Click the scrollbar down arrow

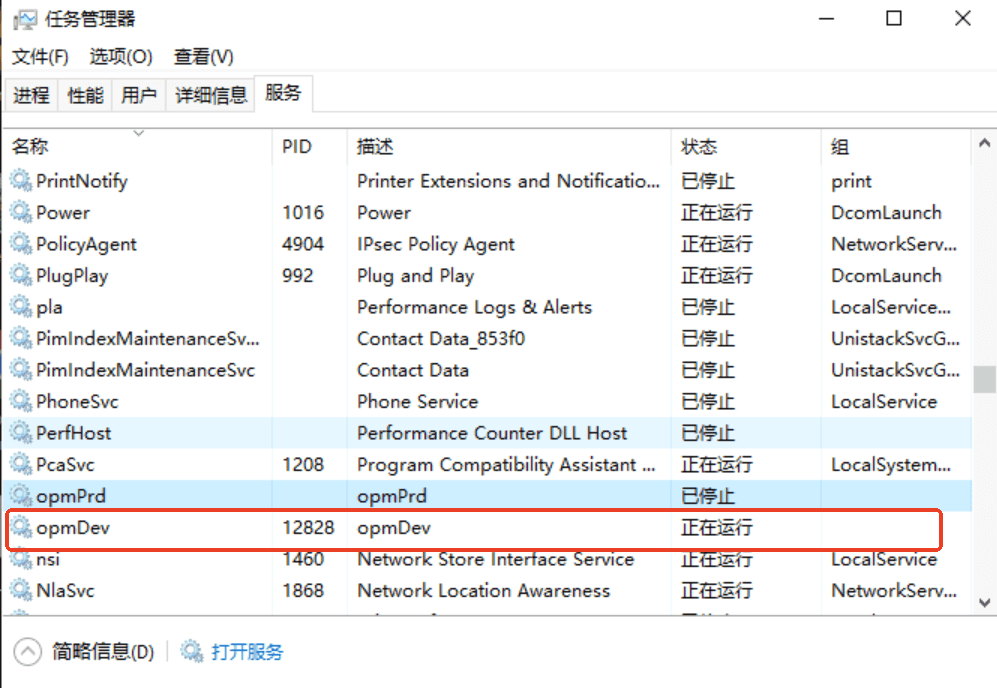[984, 602]
